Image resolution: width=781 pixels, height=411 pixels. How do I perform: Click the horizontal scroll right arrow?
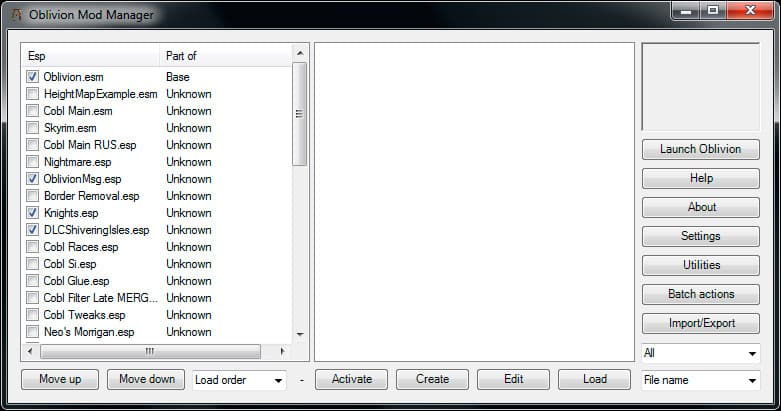[282, 351]
